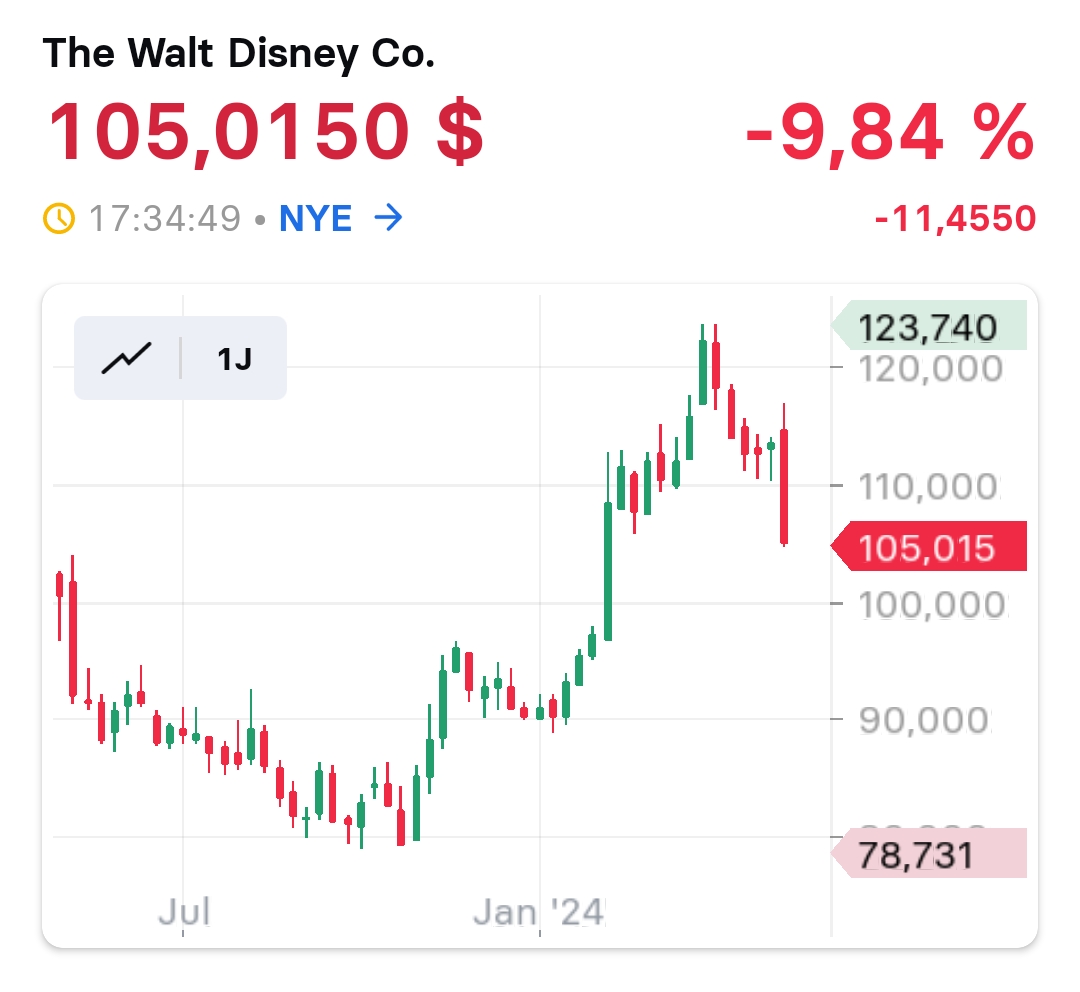Click the yellow clock icon
The height and width of the screenshot is (992, 1080).
[x=59, y=218]
